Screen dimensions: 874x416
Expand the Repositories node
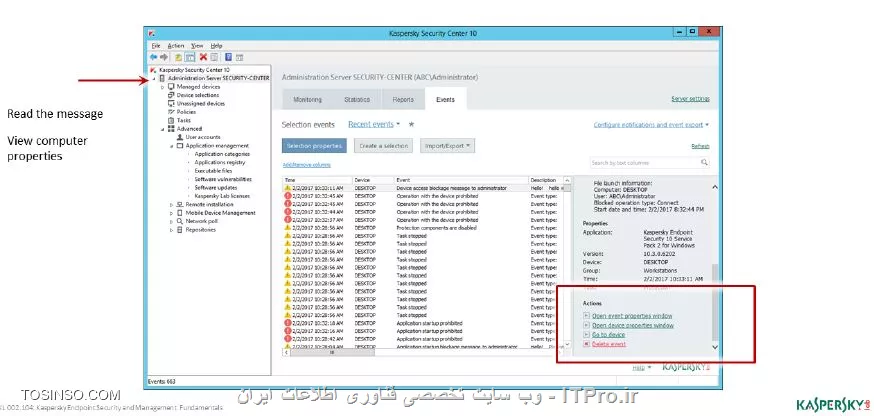[172, 230]
